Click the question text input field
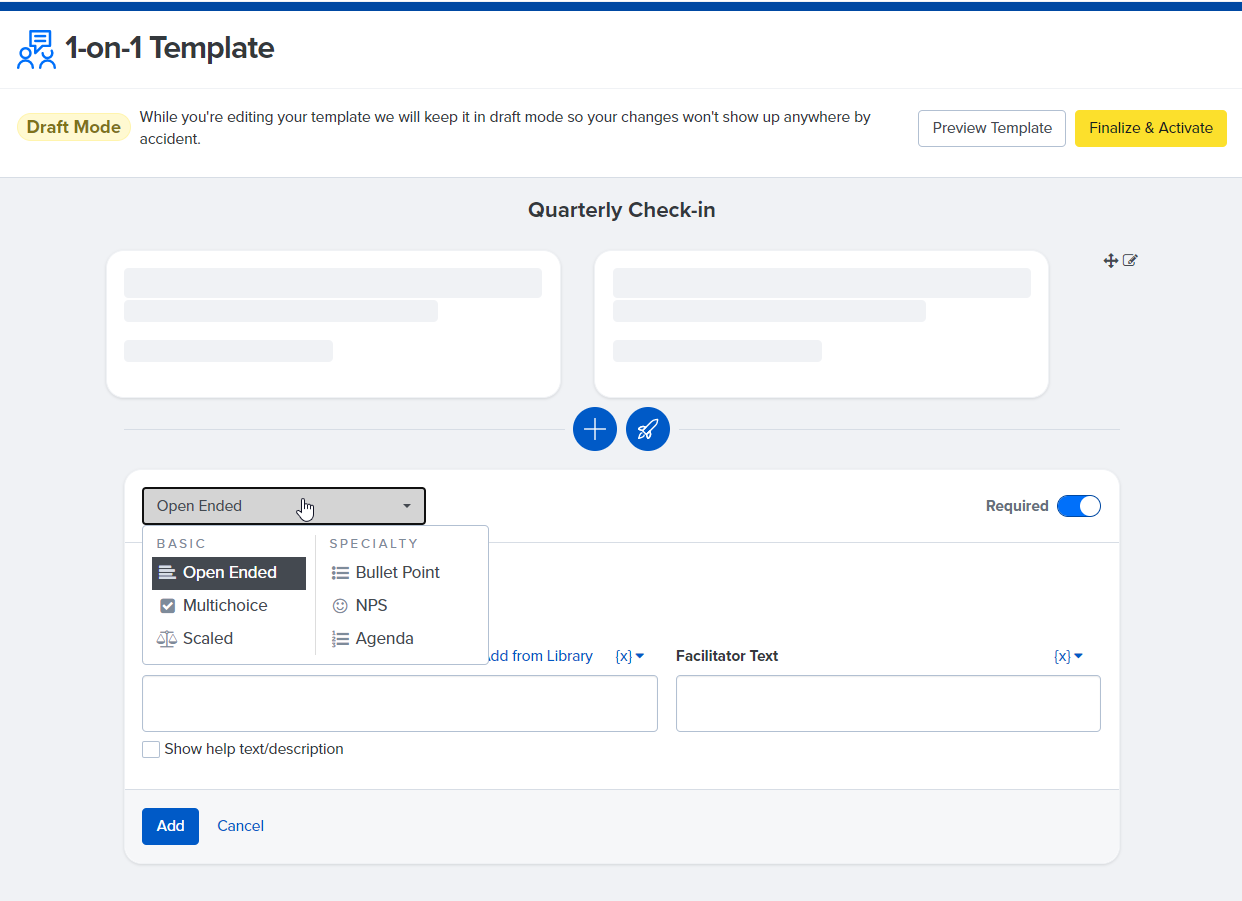Image resolution: width=1242 pixels, height=901 pixels. 400,703
